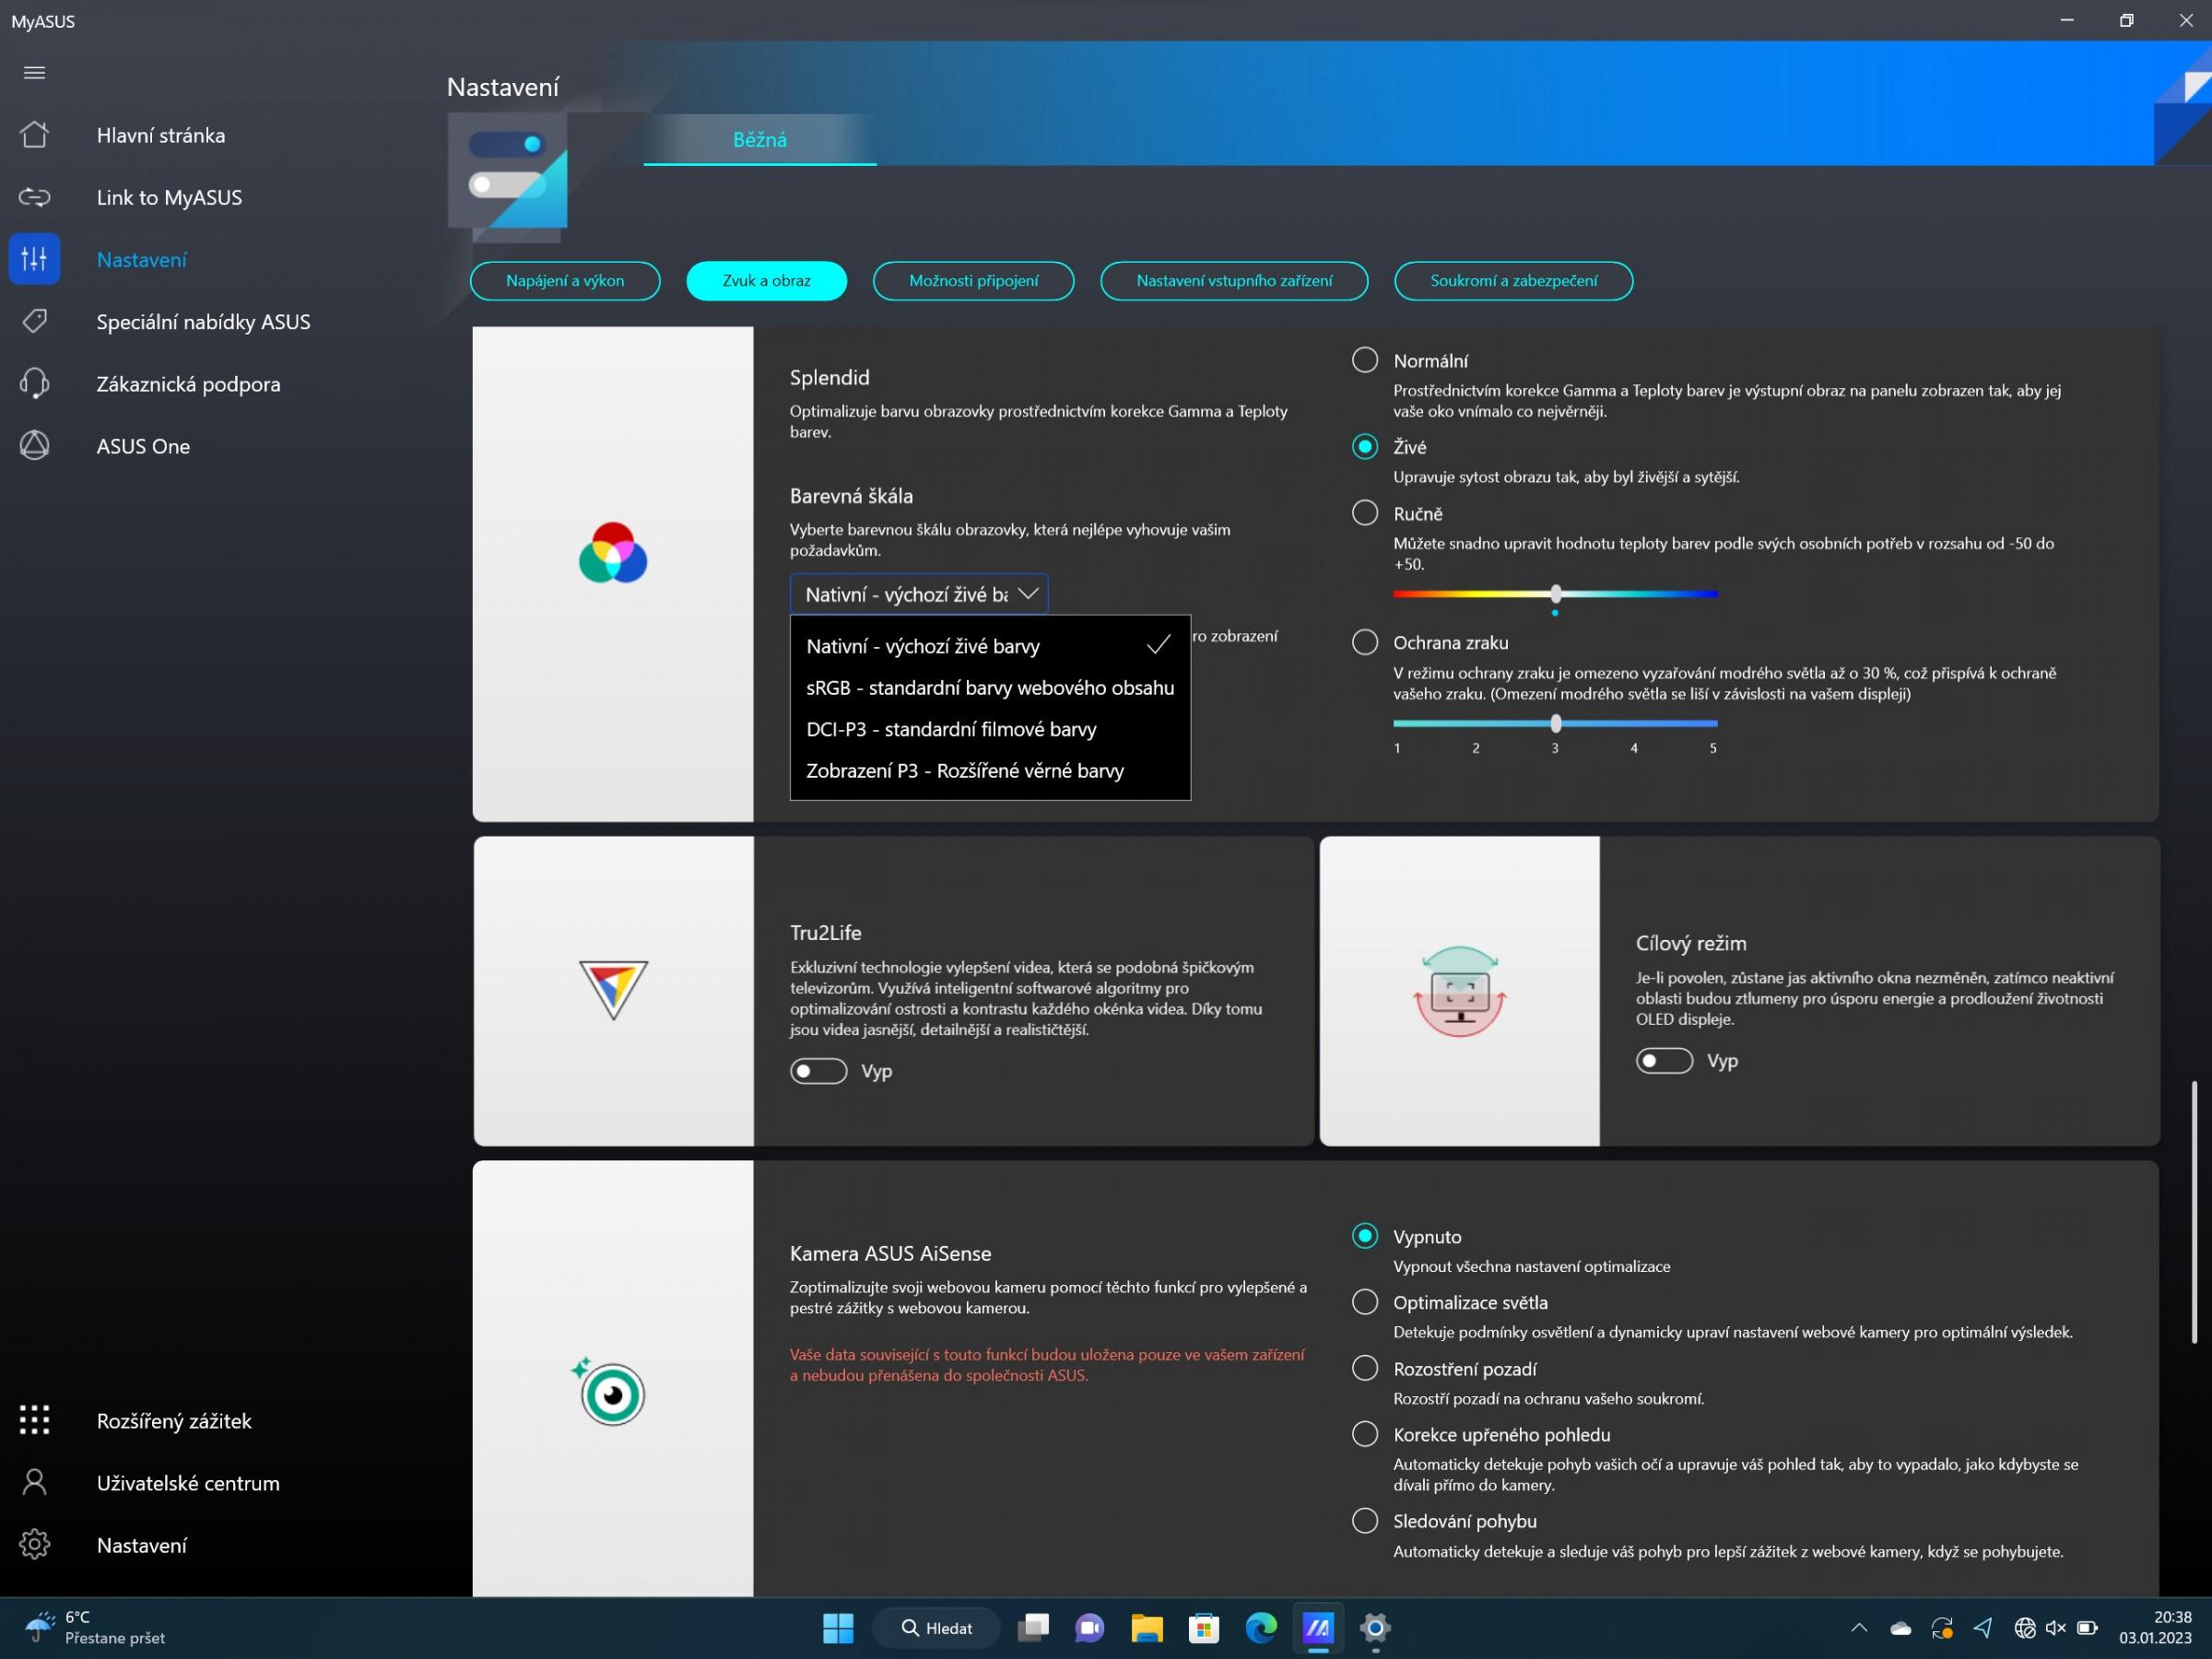
Task: Click the Link to MyASUS chain icon
Action: 34,197
